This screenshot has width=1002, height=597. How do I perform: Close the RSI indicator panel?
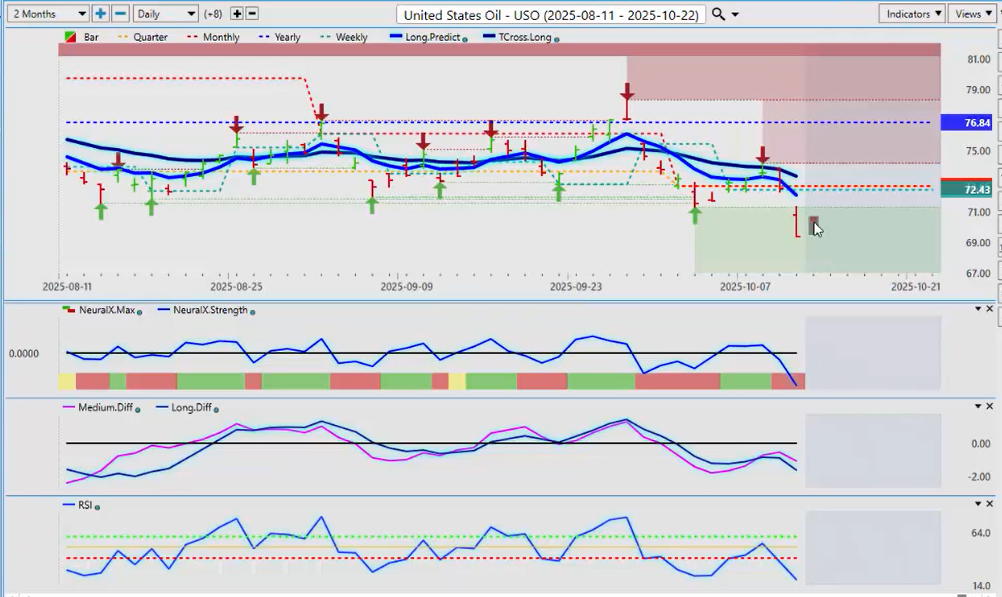tap(990, 504)
